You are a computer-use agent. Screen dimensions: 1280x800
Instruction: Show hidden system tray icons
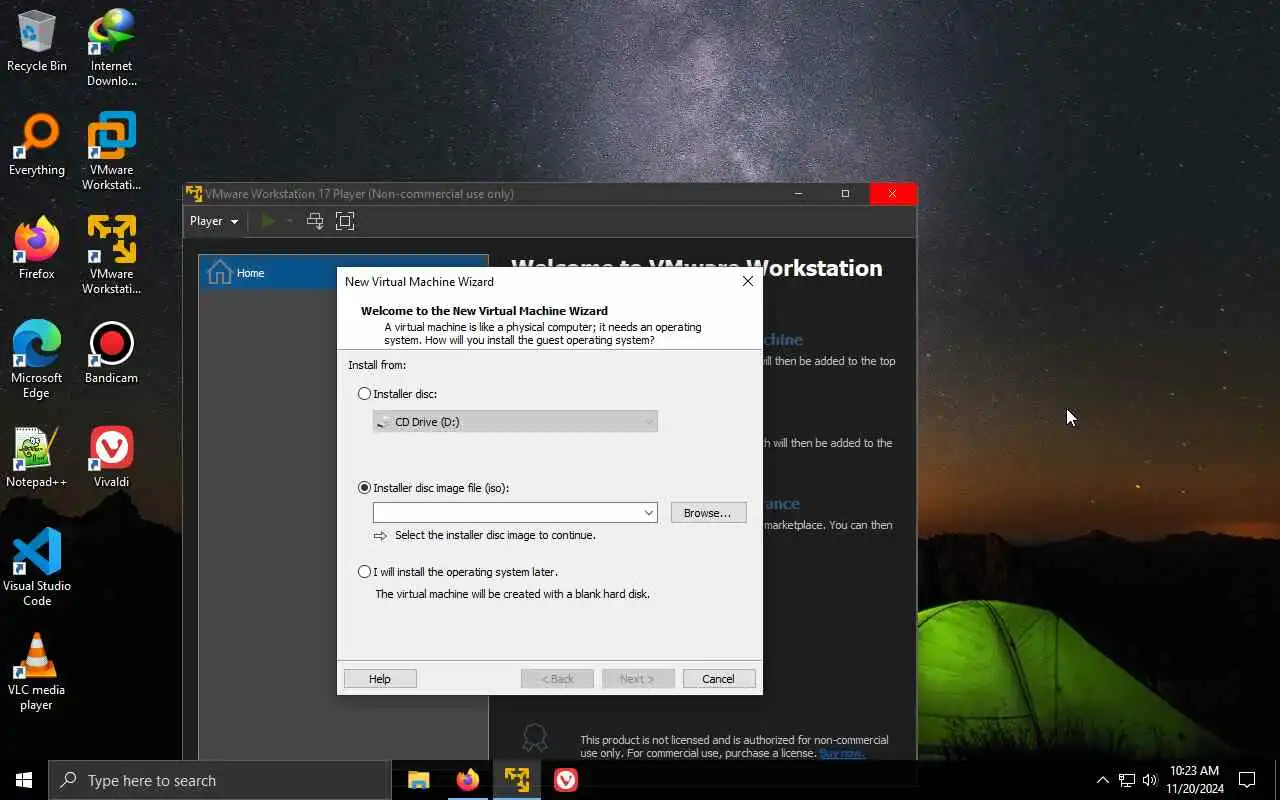pyautogui.click(x=1103, y=780)
